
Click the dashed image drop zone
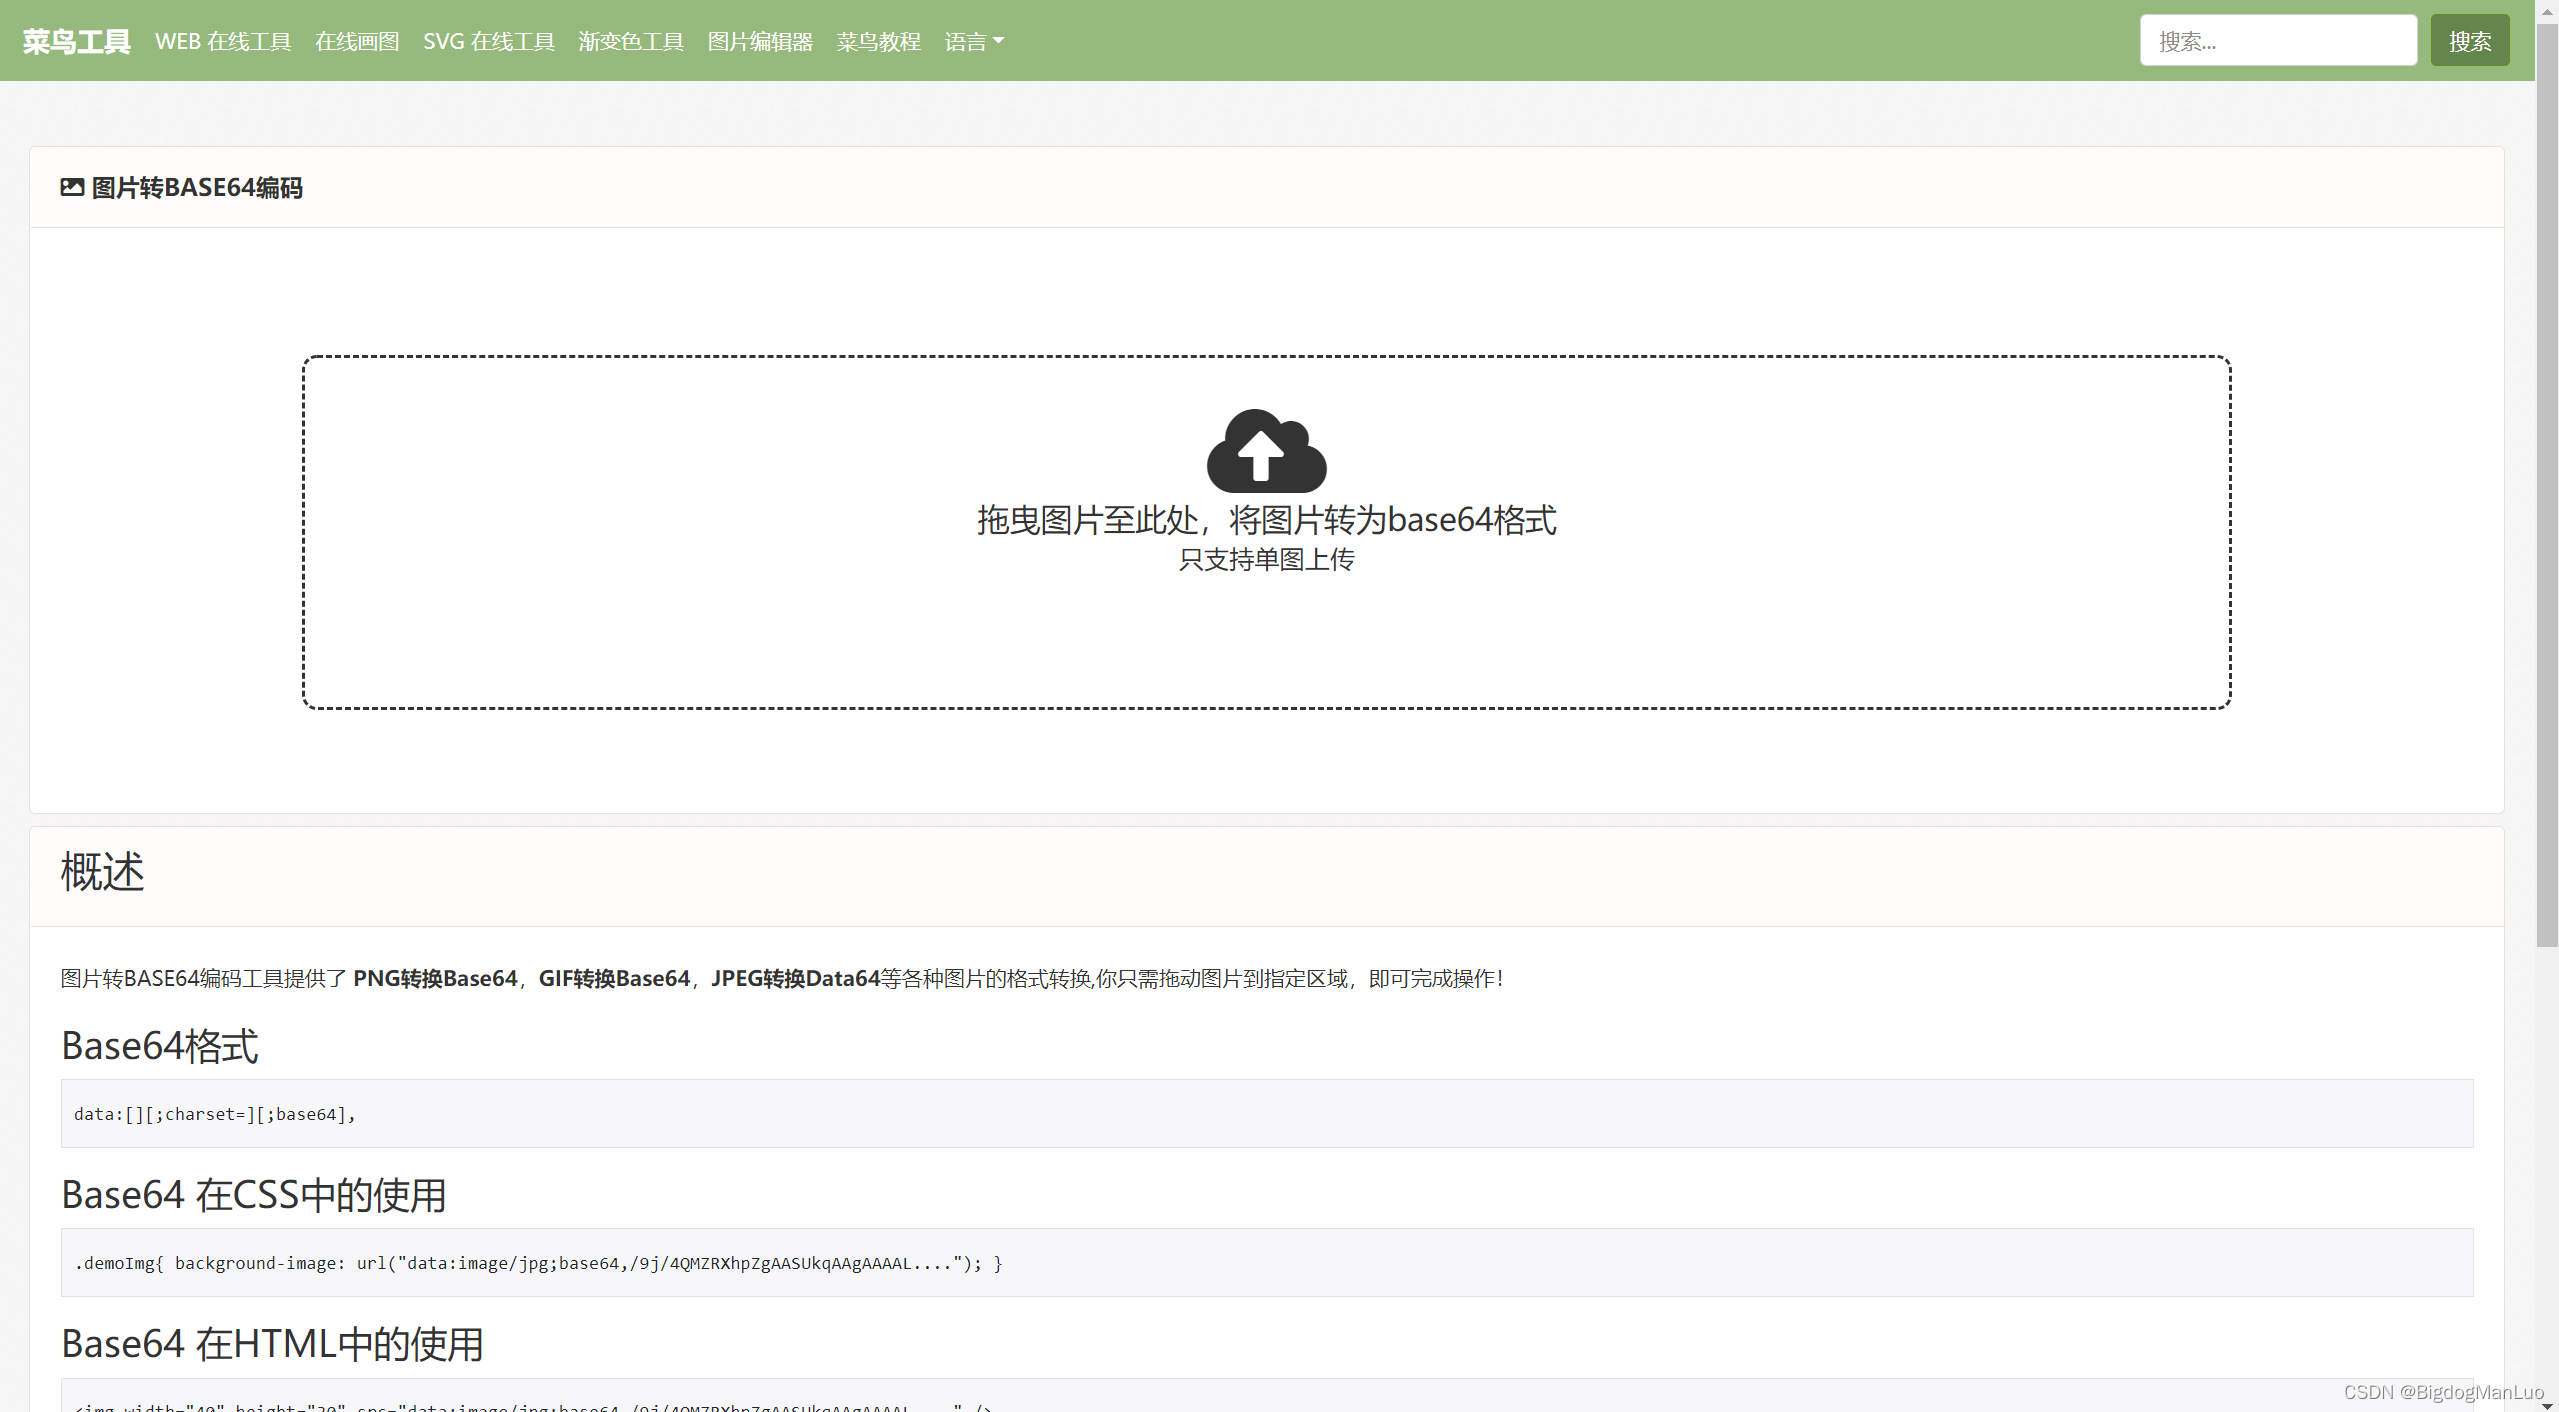tap(1266, 640)
